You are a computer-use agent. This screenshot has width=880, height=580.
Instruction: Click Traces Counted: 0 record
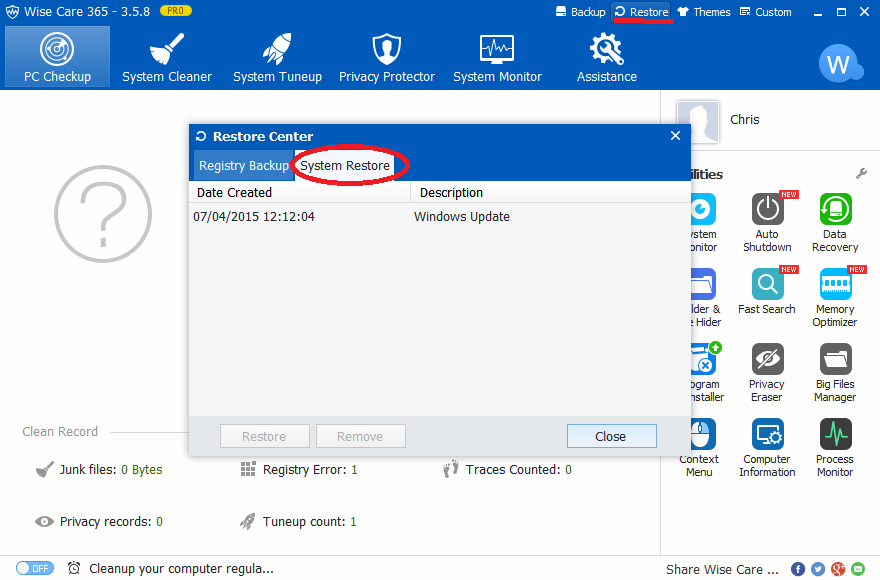click(507, 469)
